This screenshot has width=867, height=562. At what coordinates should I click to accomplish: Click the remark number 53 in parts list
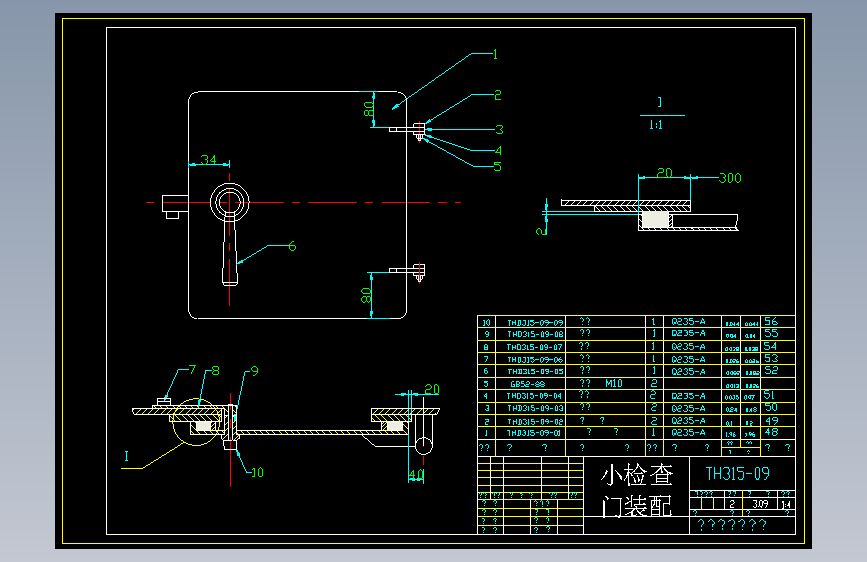point(771,358)
